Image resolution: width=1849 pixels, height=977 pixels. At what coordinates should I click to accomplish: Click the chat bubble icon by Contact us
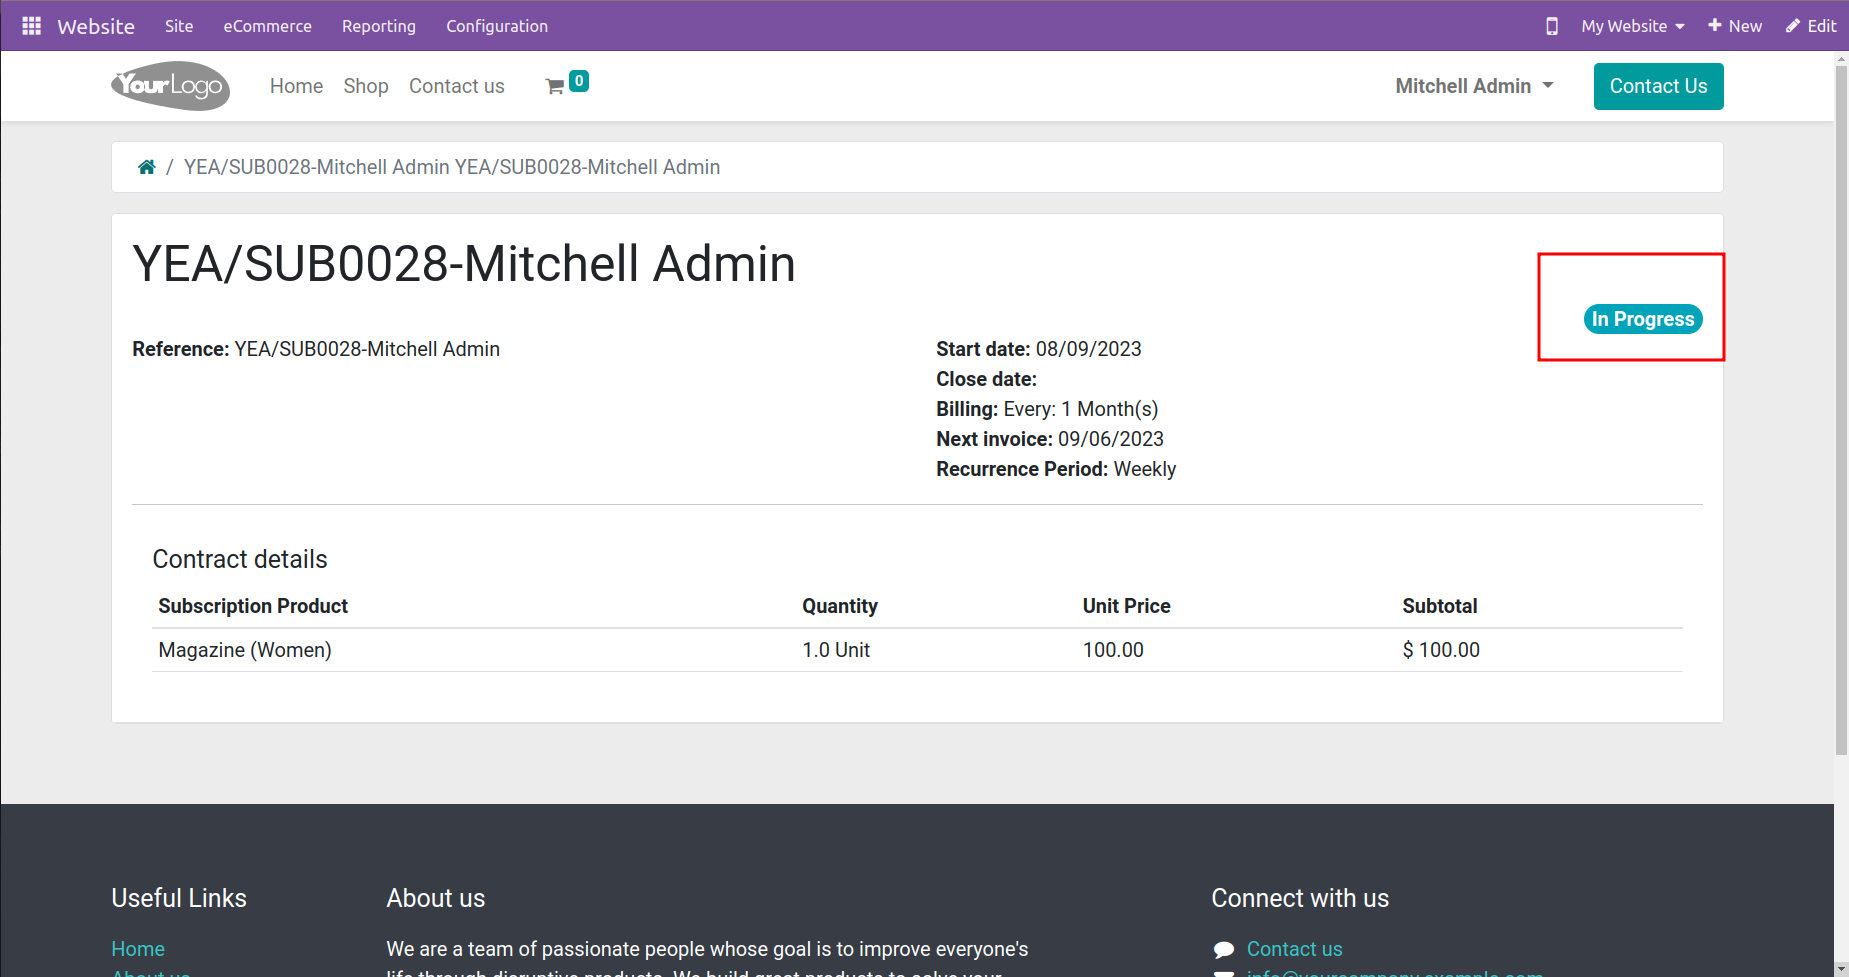(x=1224, y=949)
